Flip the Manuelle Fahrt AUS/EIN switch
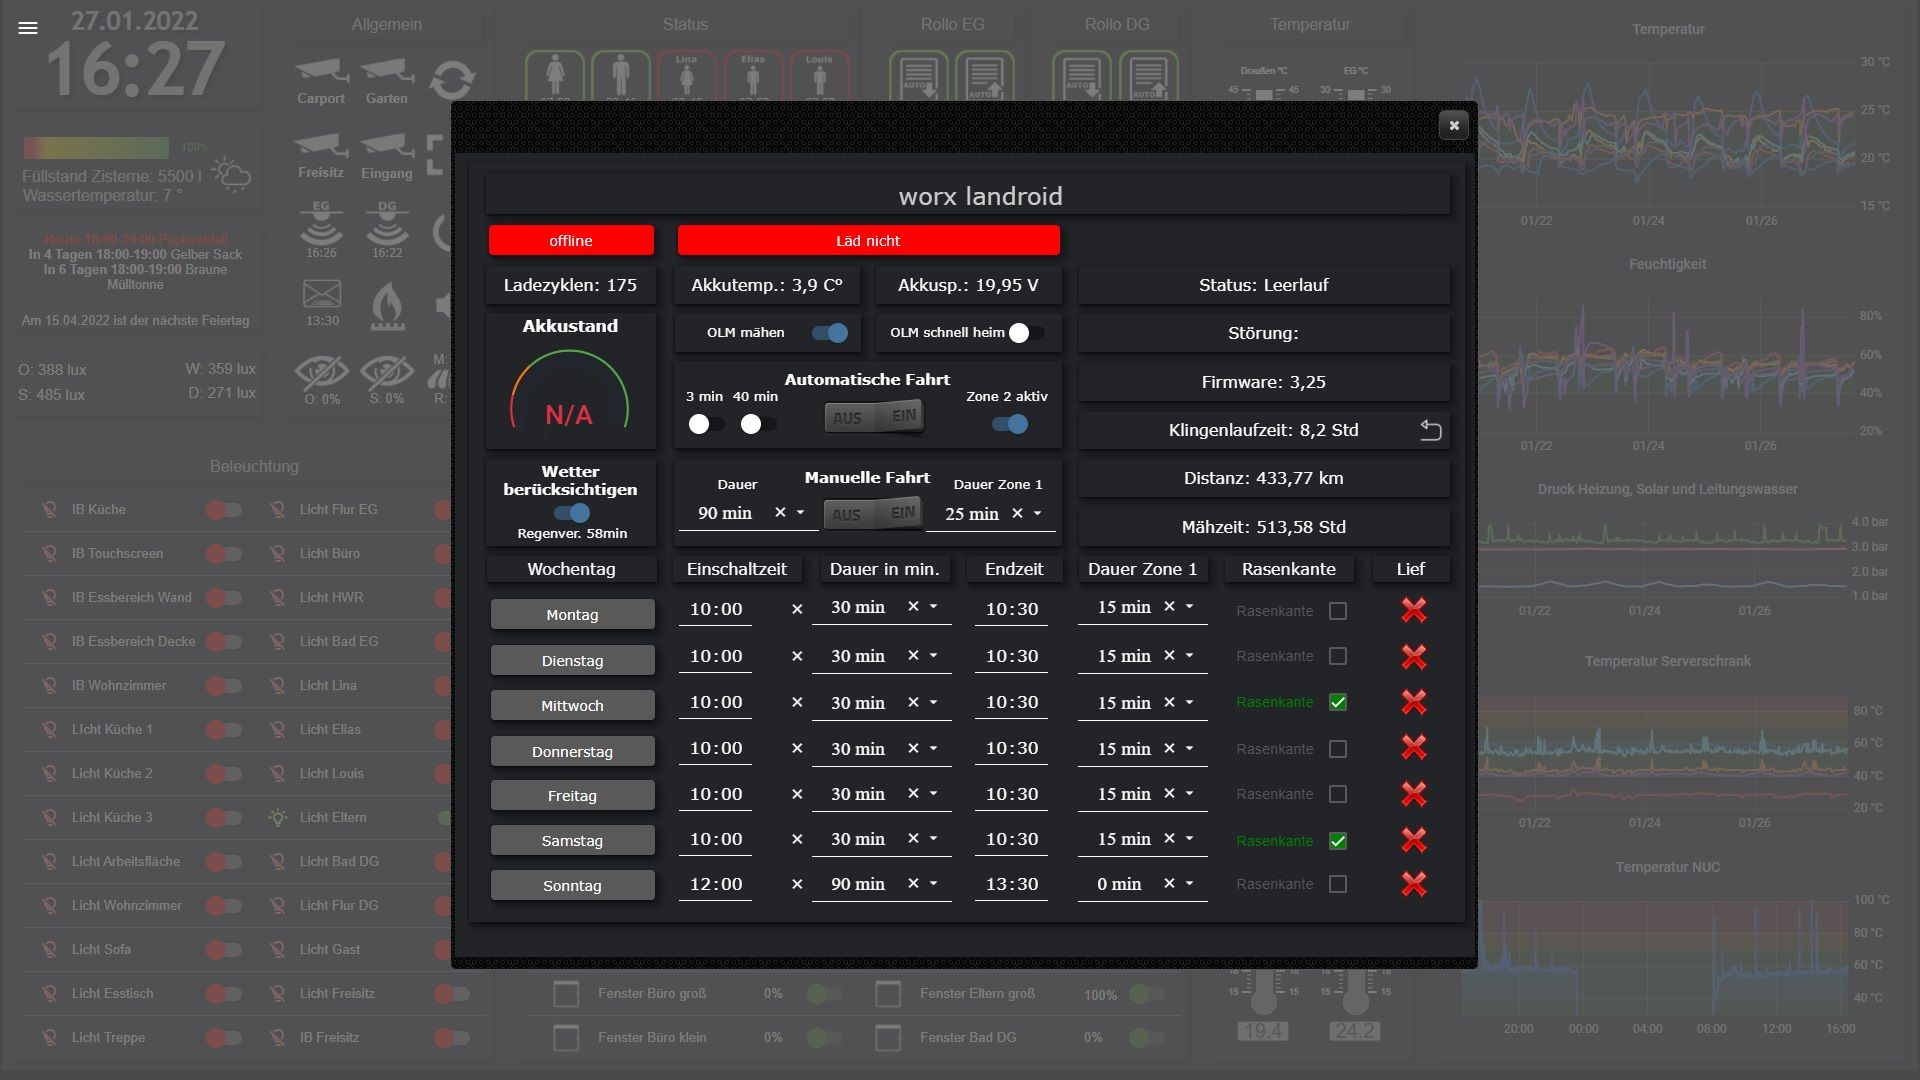The height and width of the screenshot is (1080, 1920). tap(874, 514)
